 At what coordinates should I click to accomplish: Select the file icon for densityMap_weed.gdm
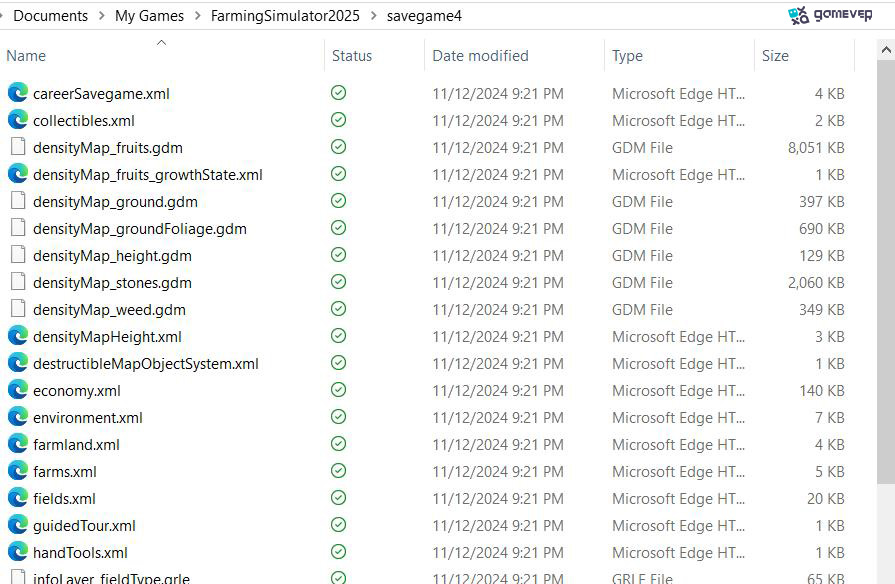(18, 309)
